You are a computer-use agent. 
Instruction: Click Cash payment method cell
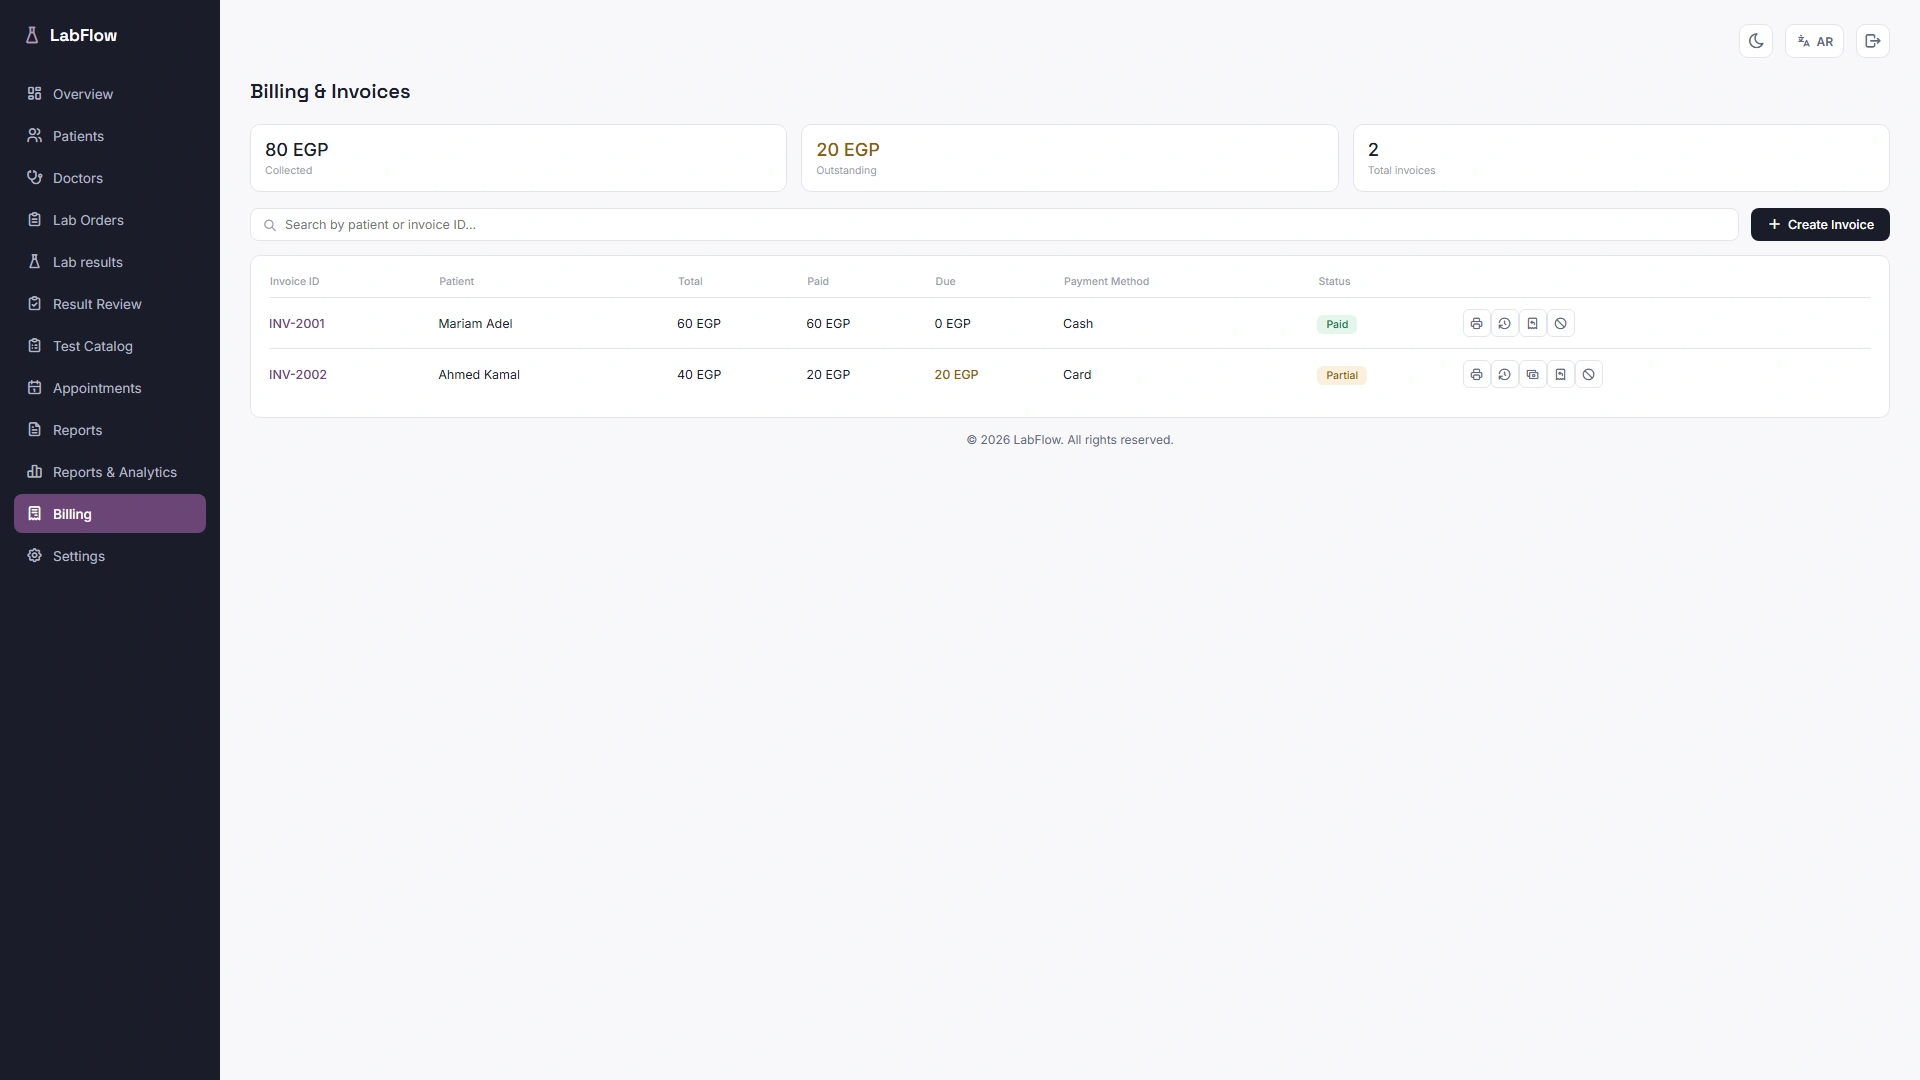click(x=1078, y=323)
